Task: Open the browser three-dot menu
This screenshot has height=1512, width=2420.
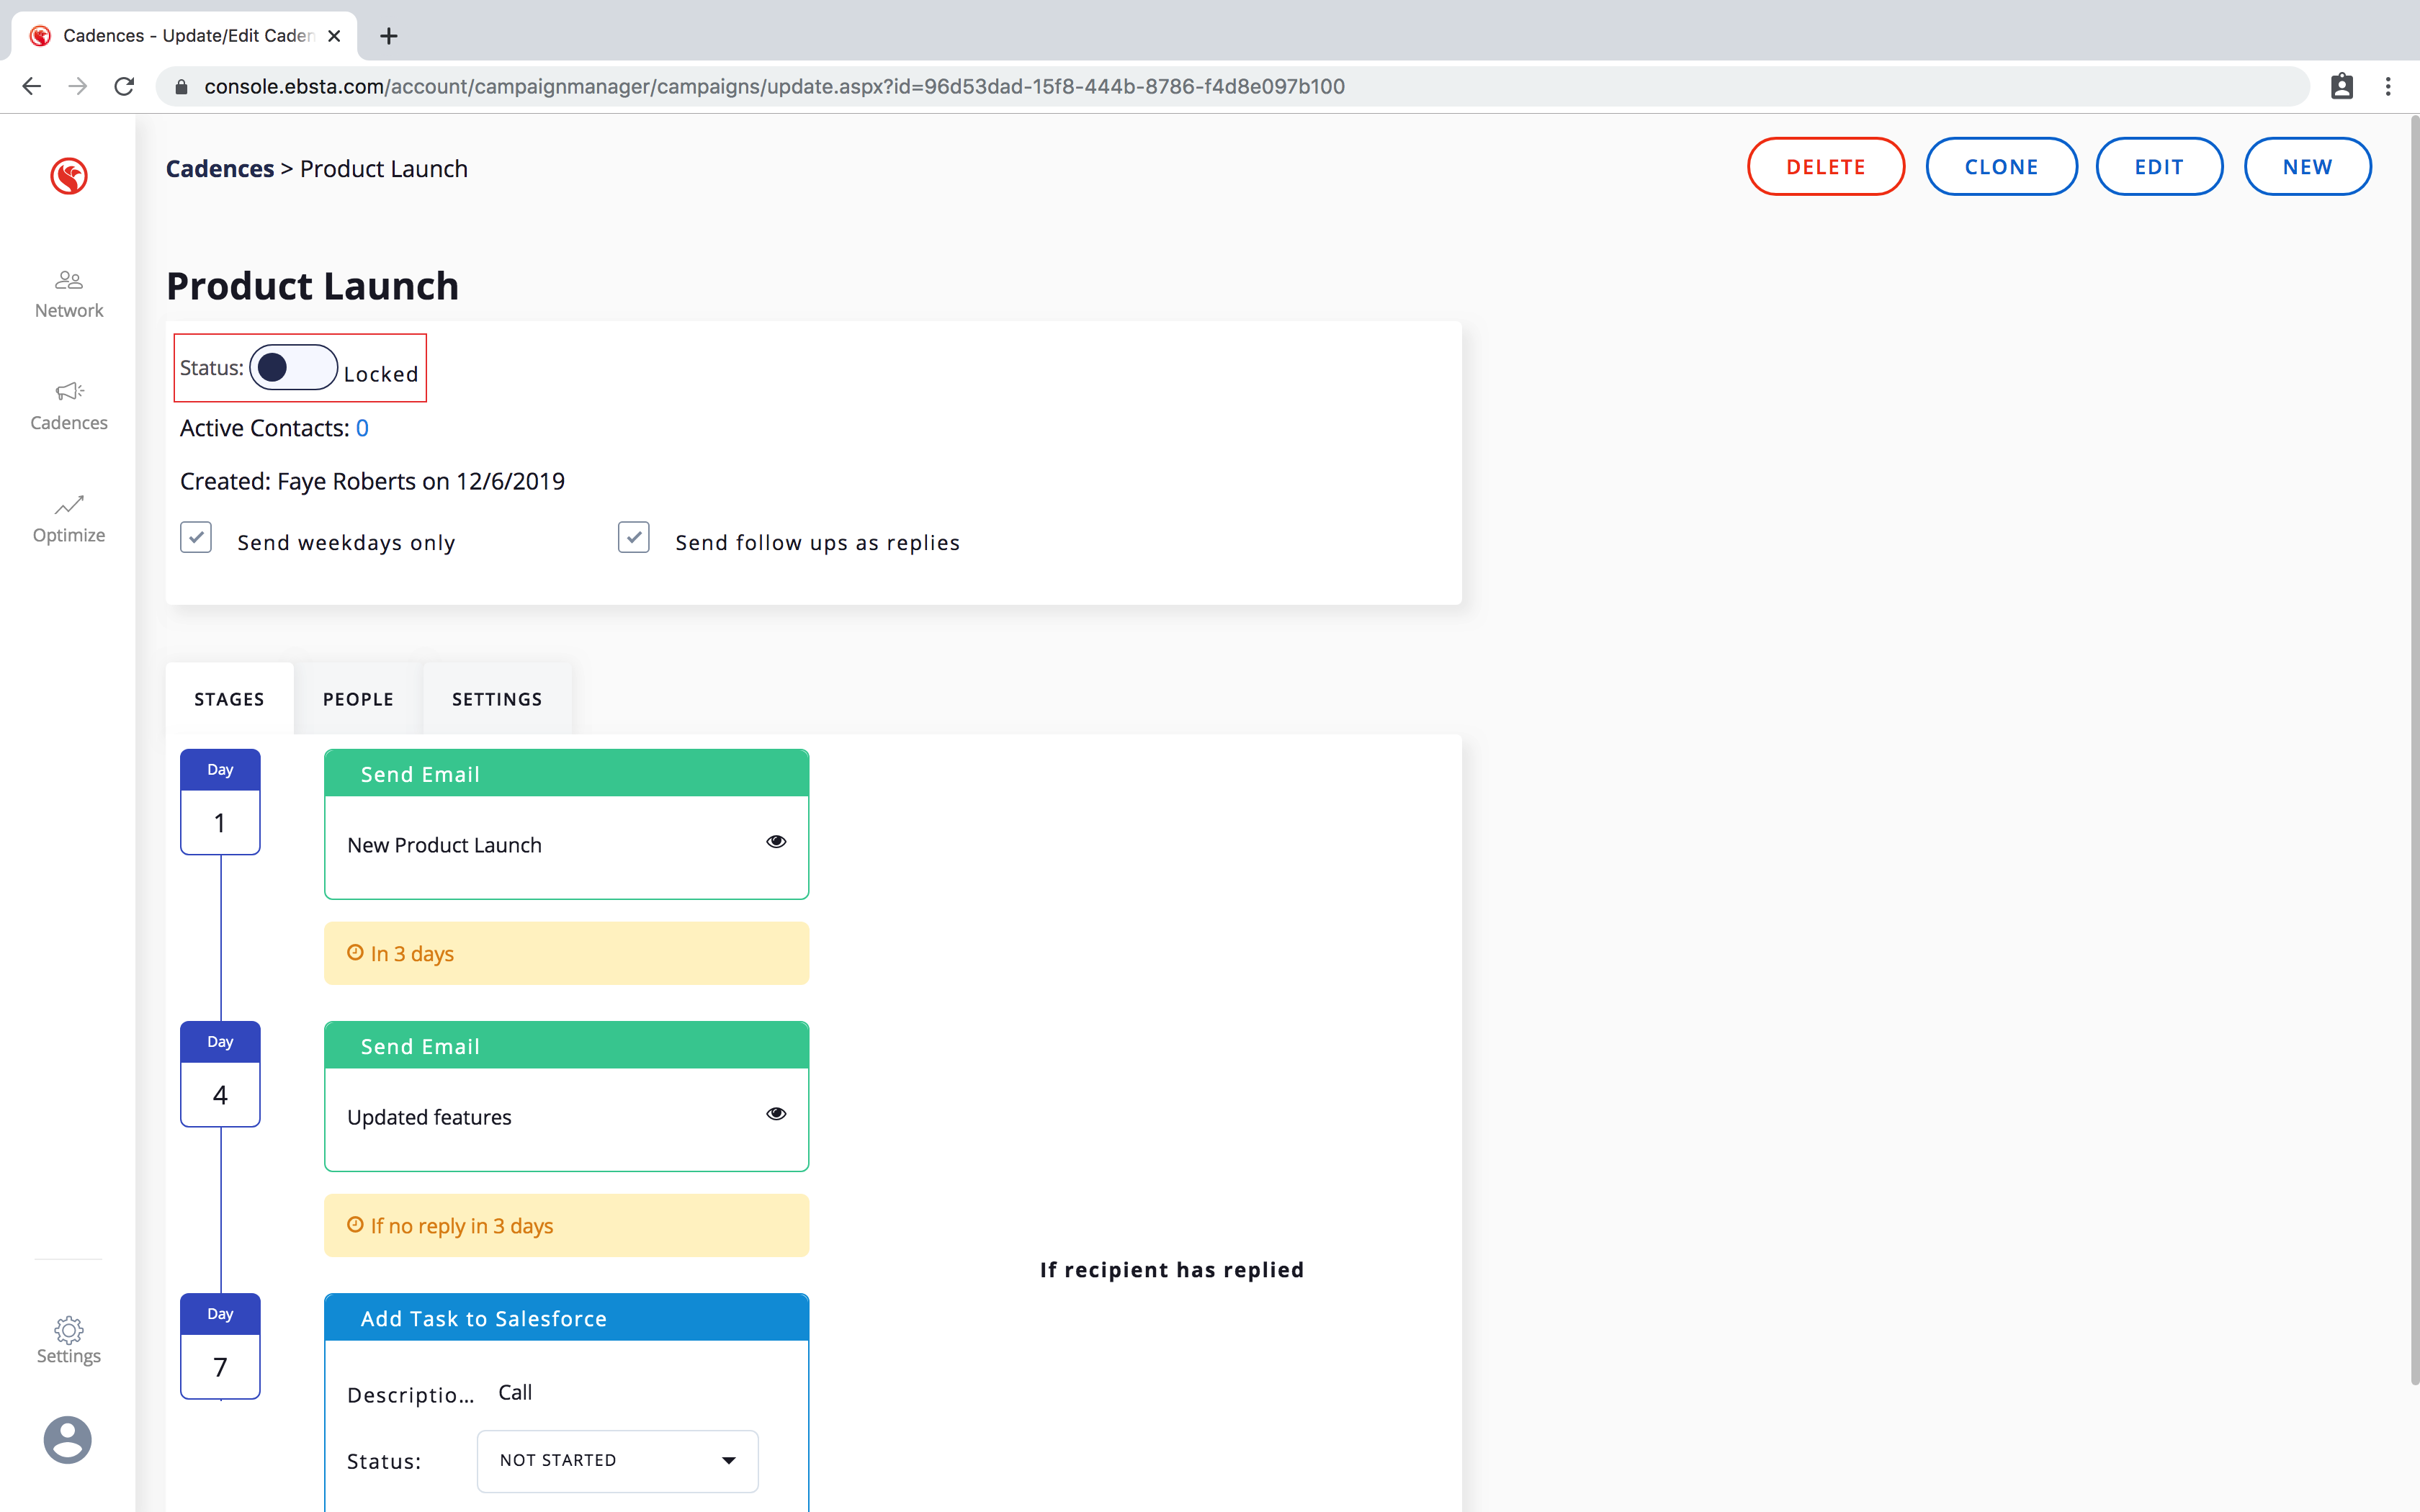Action: [x=2388, y=87]
